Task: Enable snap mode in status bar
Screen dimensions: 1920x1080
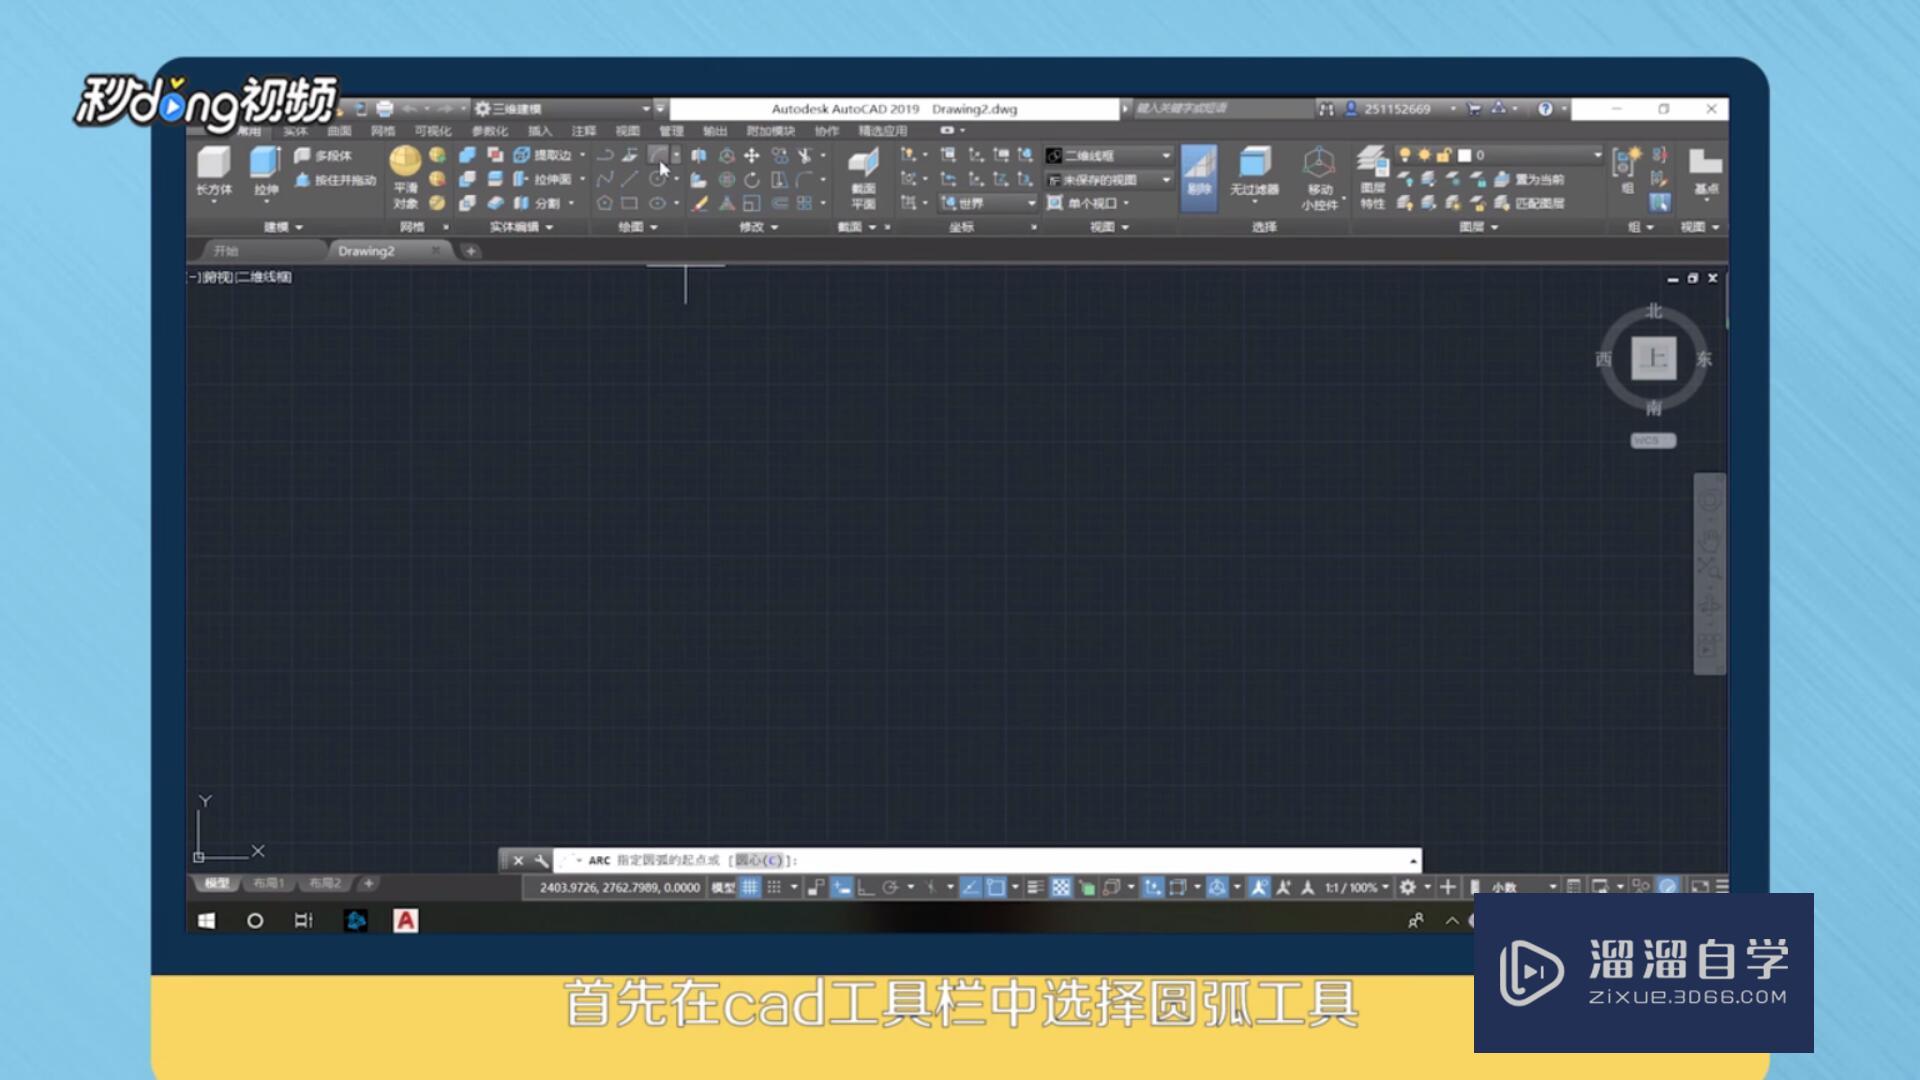Action: tap(783, 887)
